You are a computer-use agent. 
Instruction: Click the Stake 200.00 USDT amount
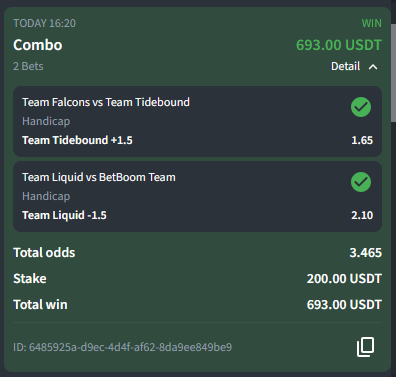click(344, 279)
